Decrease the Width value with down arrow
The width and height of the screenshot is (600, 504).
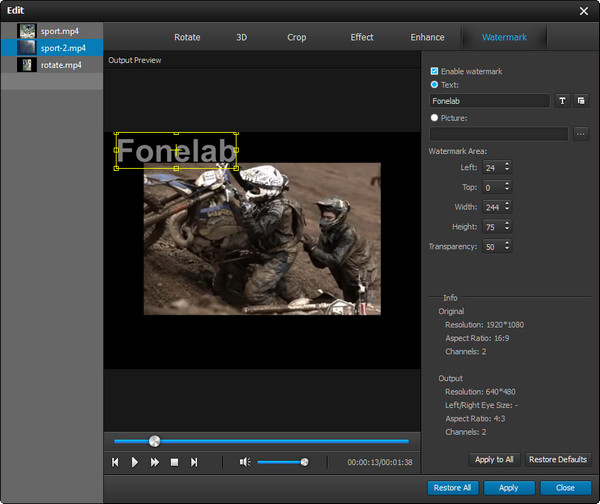pos(507,210)
